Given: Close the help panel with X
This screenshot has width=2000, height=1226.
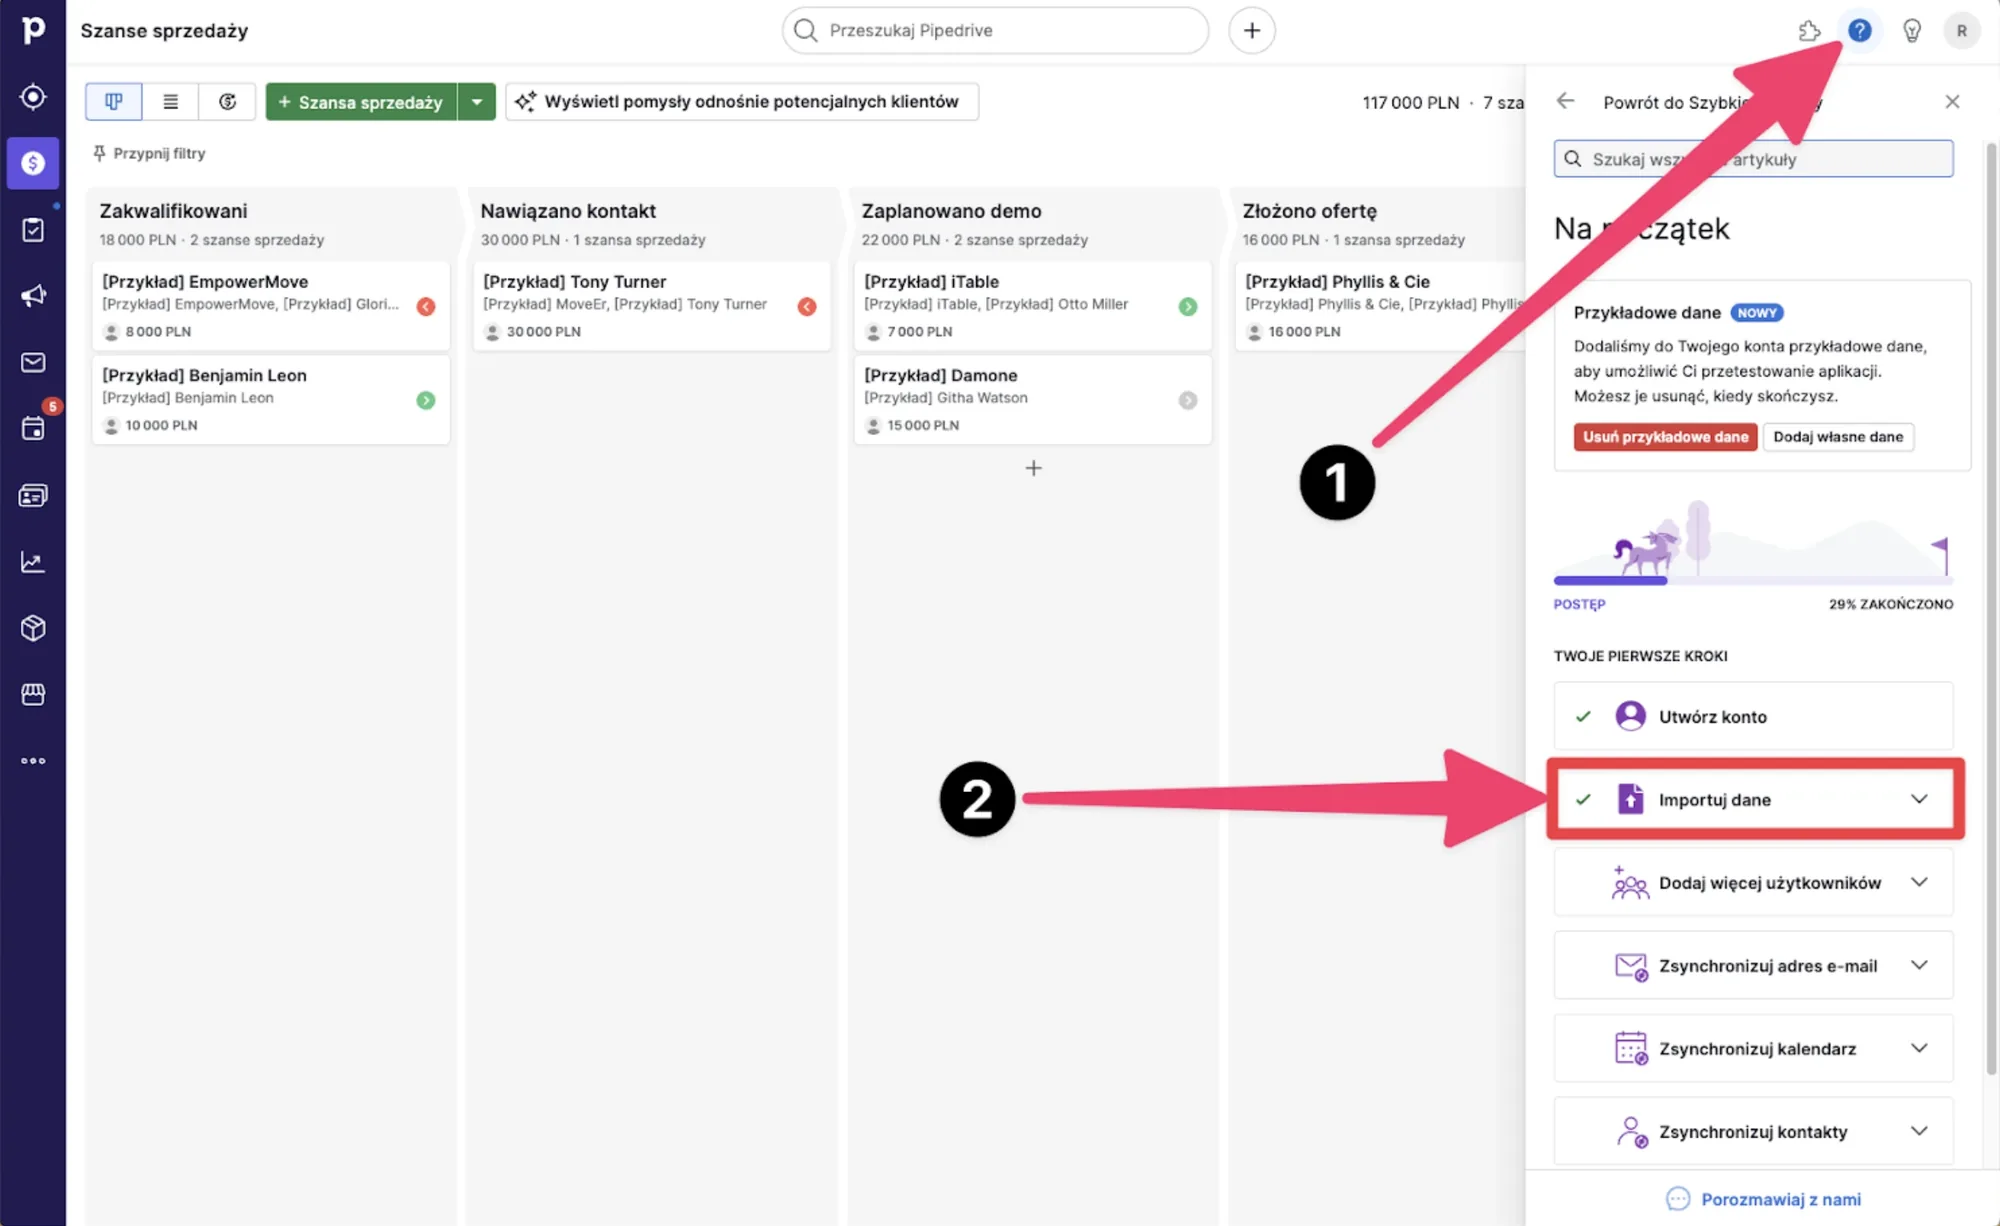Looking at the screenshot, I should click(x=1952, y=102).
